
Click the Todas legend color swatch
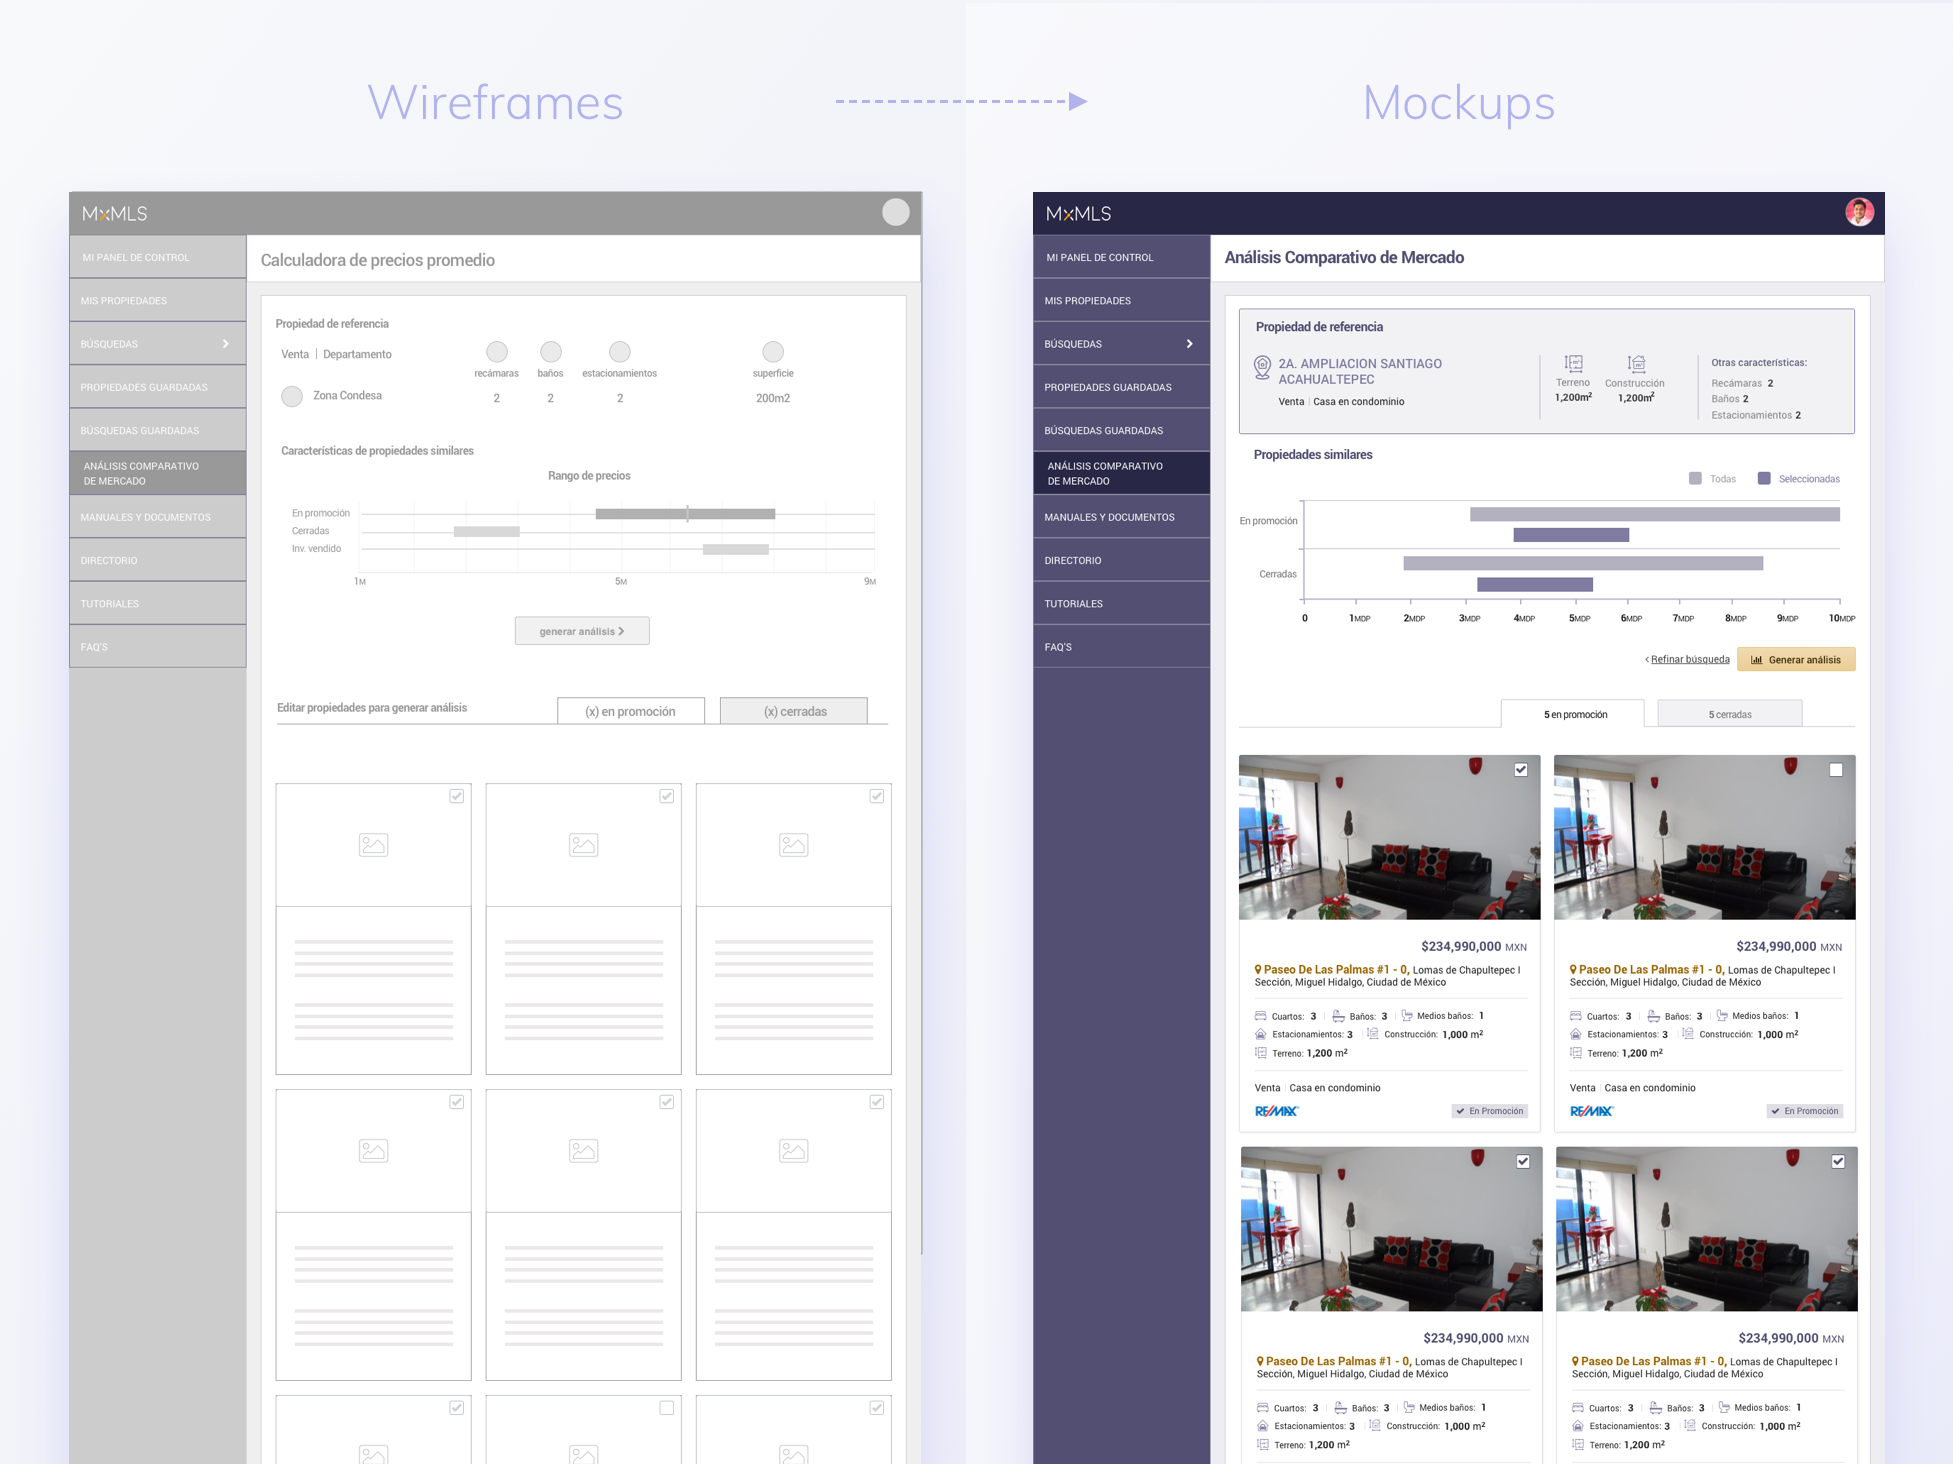(x=1695, y=478)
